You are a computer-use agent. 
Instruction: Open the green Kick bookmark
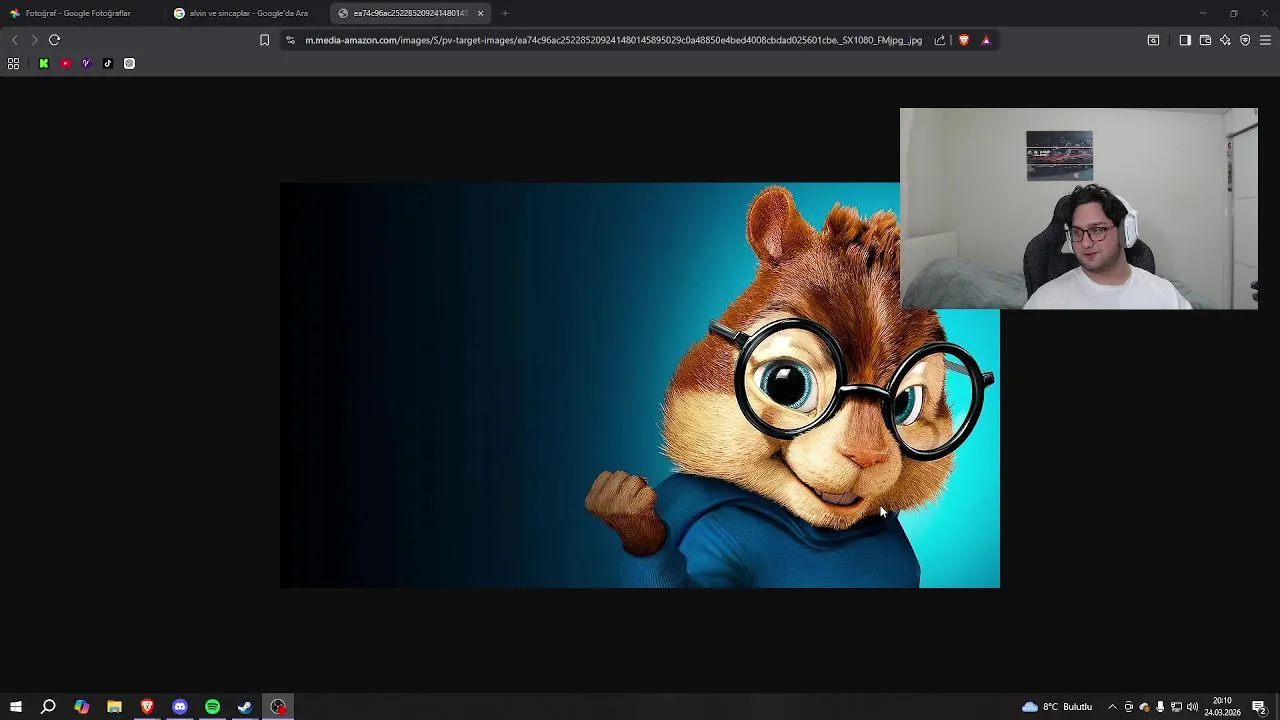point(44,63)
